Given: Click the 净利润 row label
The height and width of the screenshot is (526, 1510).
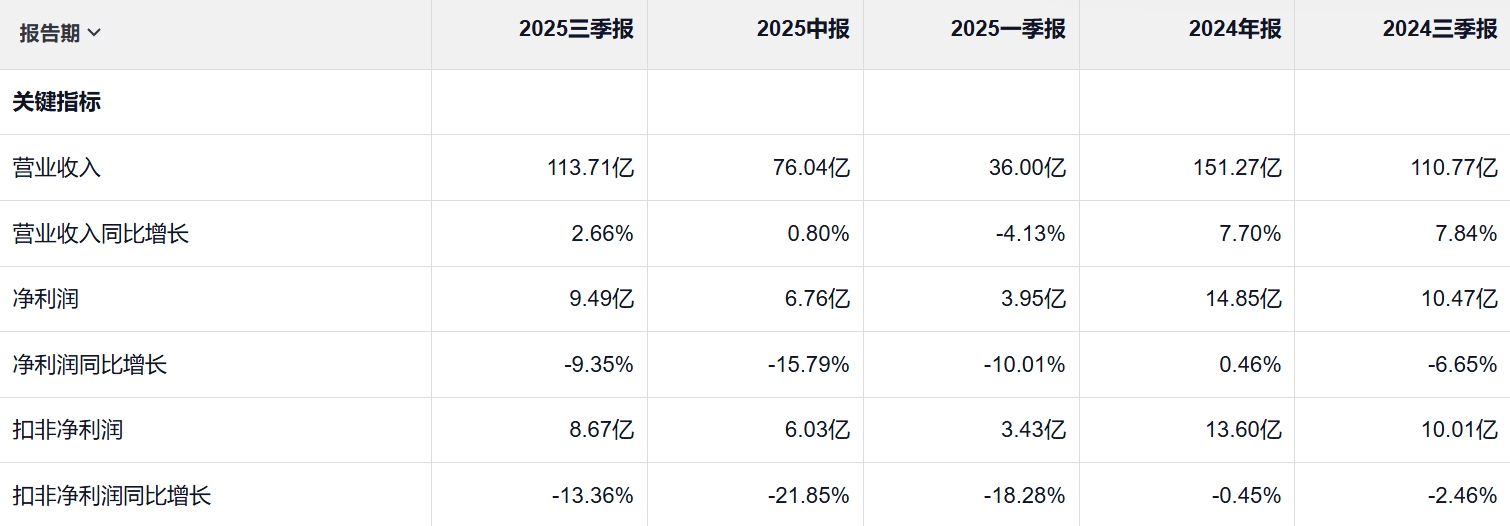Looking at the screenshot, I should click(x=45, y=299).
